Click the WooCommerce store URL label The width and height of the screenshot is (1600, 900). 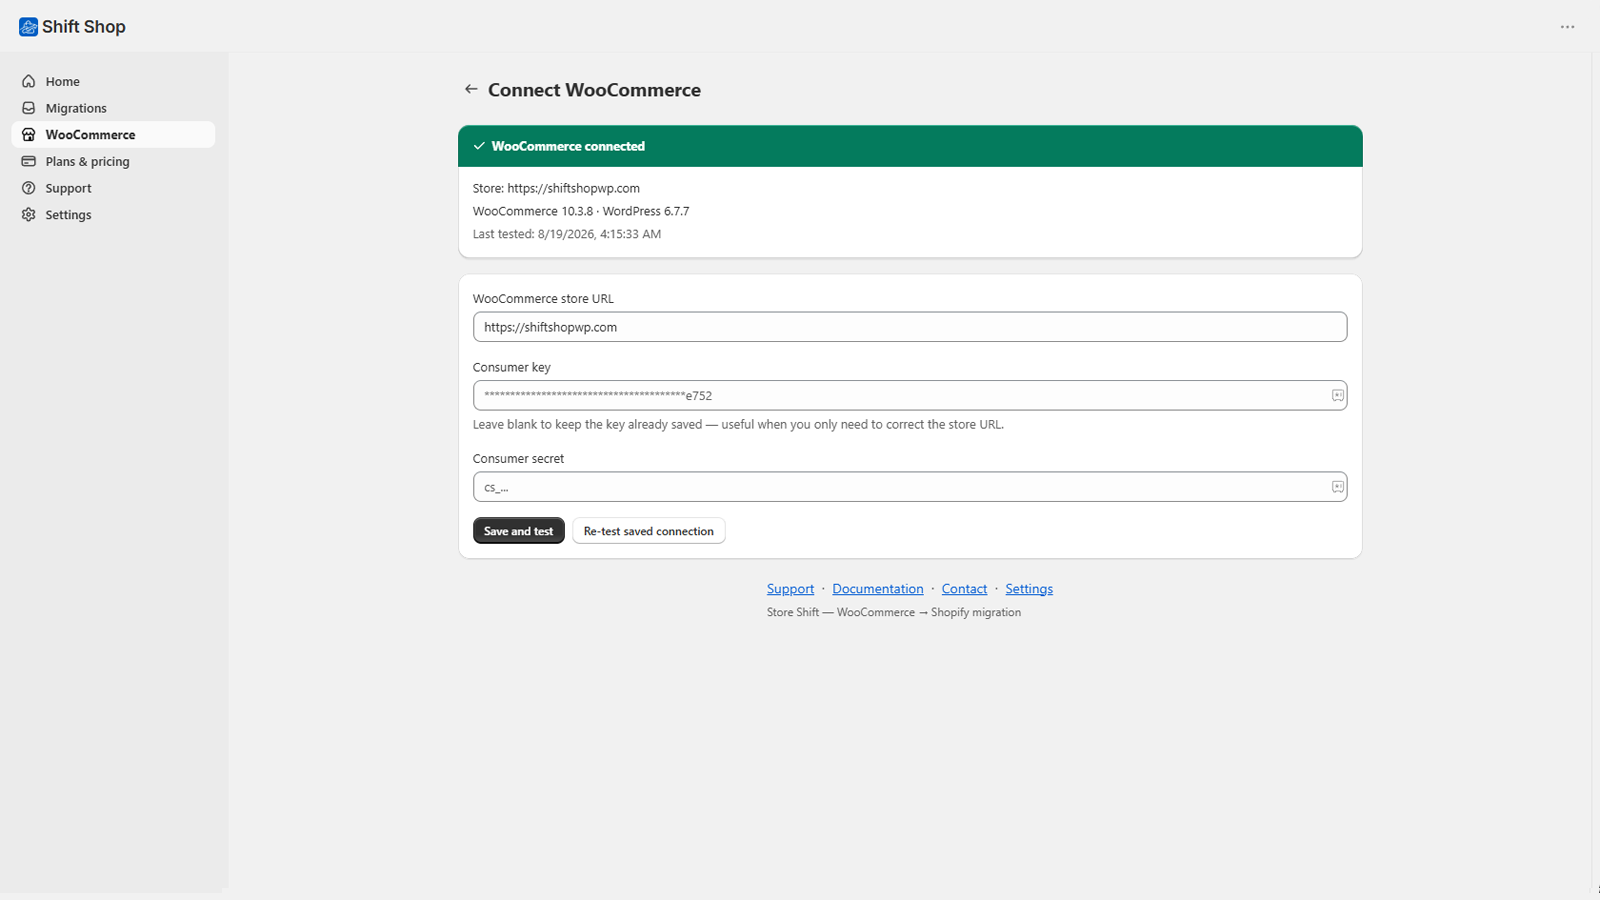click(x=543, y=299)
